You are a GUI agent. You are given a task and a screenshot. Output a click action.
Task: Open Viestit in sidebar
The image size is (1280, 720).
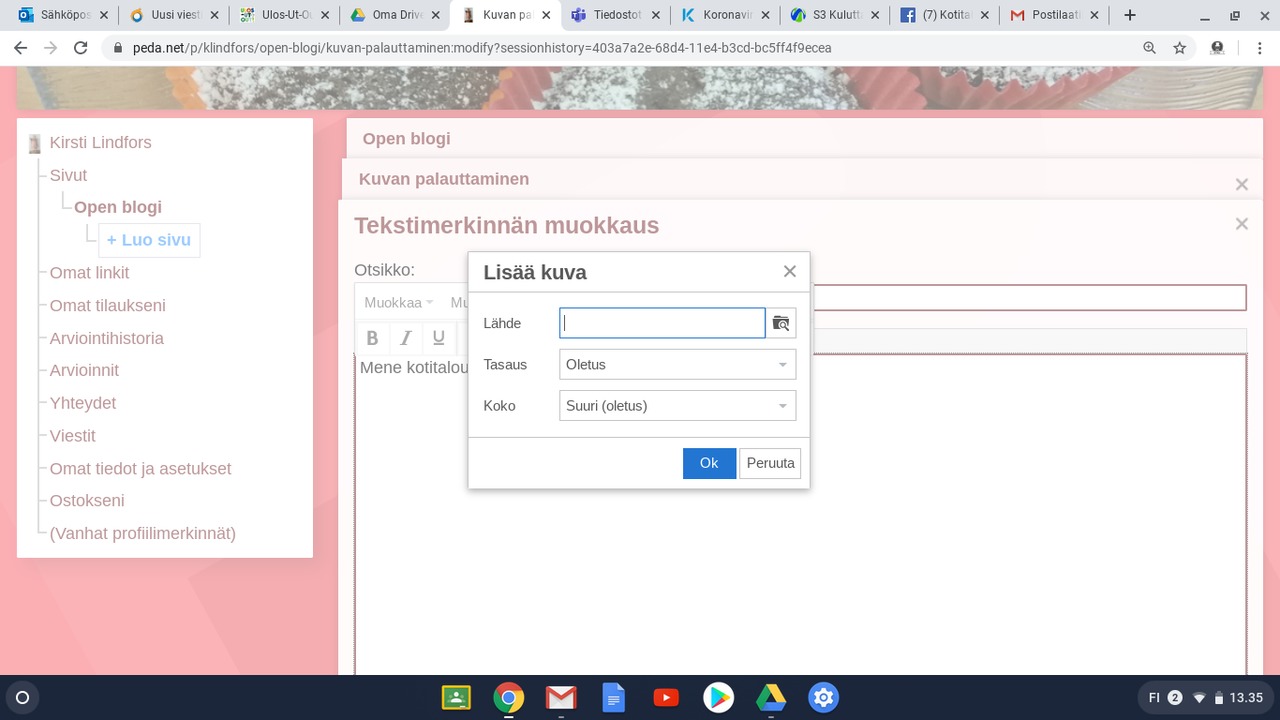pyautogui.click(x=73, y=435)
